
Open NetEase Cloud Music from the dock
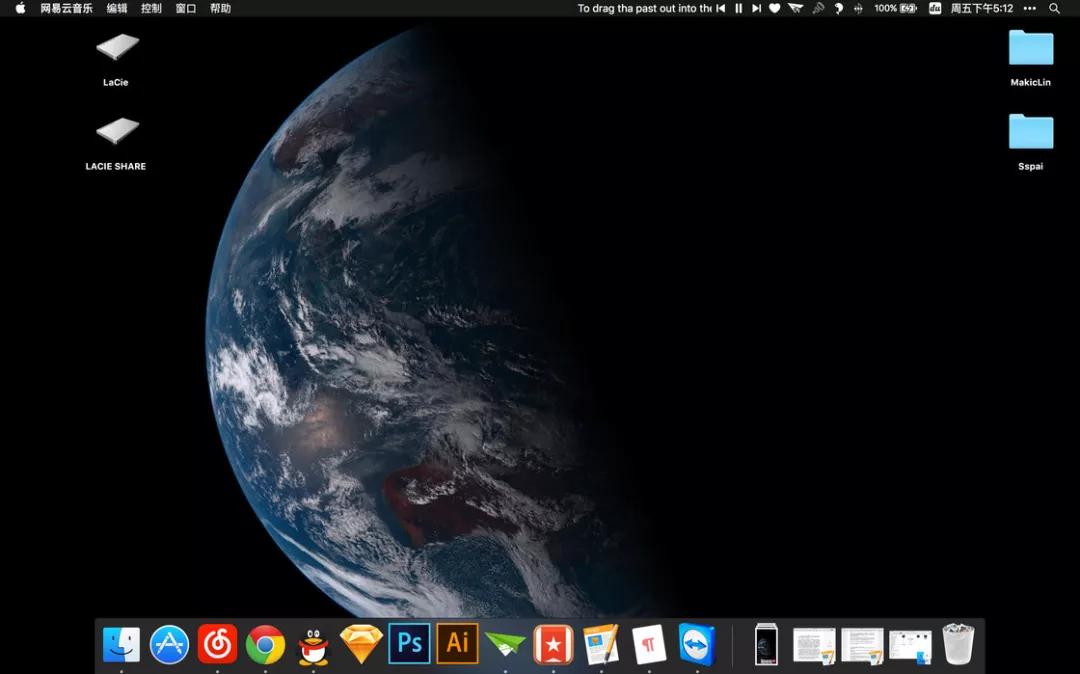[x=217, y=644]
